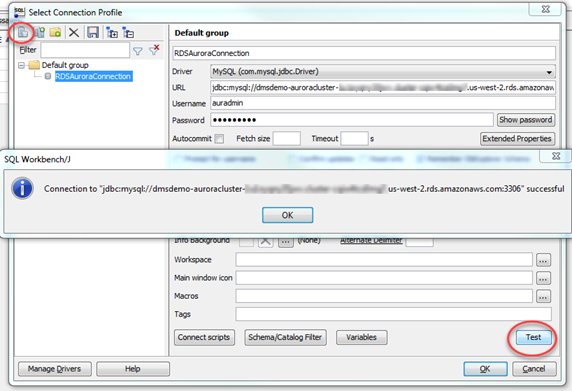Browse for Macros file with ... button
Image resolution: width=572 pixels, height=391 pixels.
(x=543, y=297)
